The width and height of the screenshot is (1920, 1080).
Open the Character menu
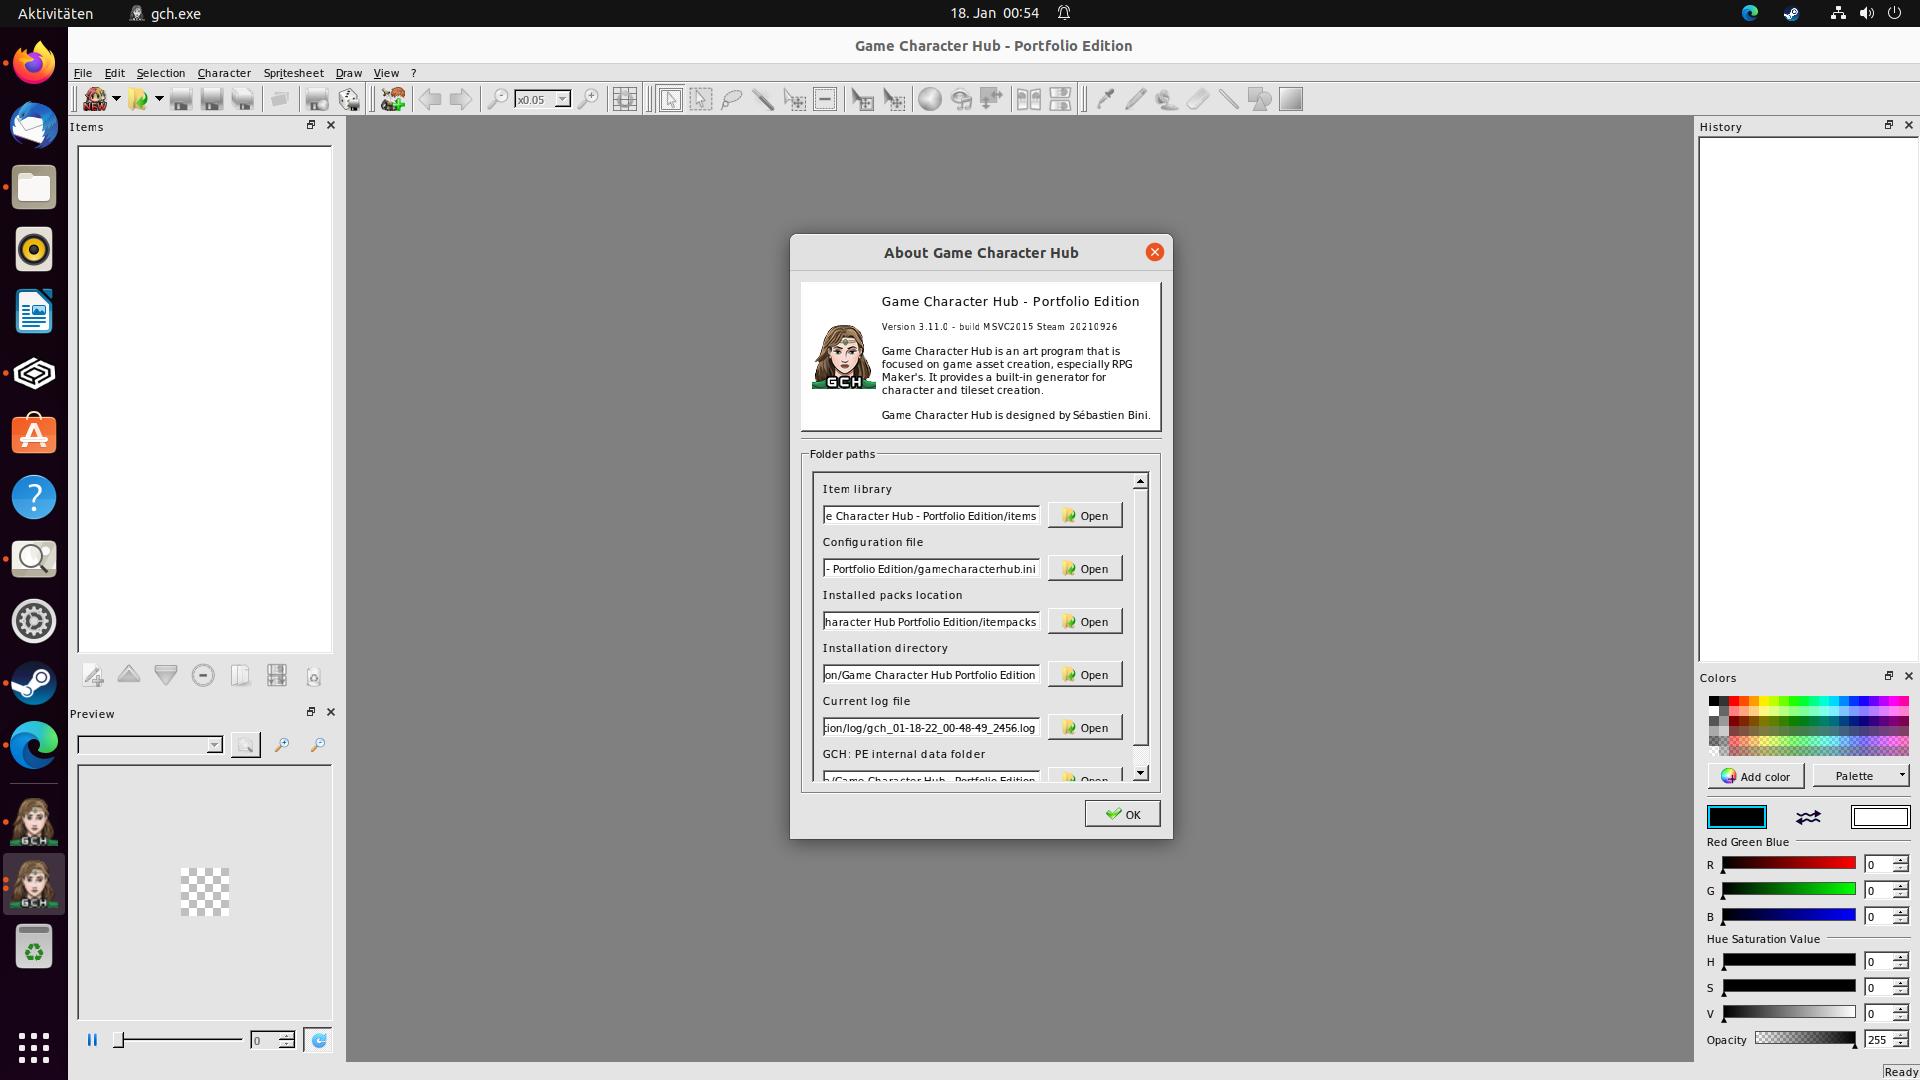point(223,72)
